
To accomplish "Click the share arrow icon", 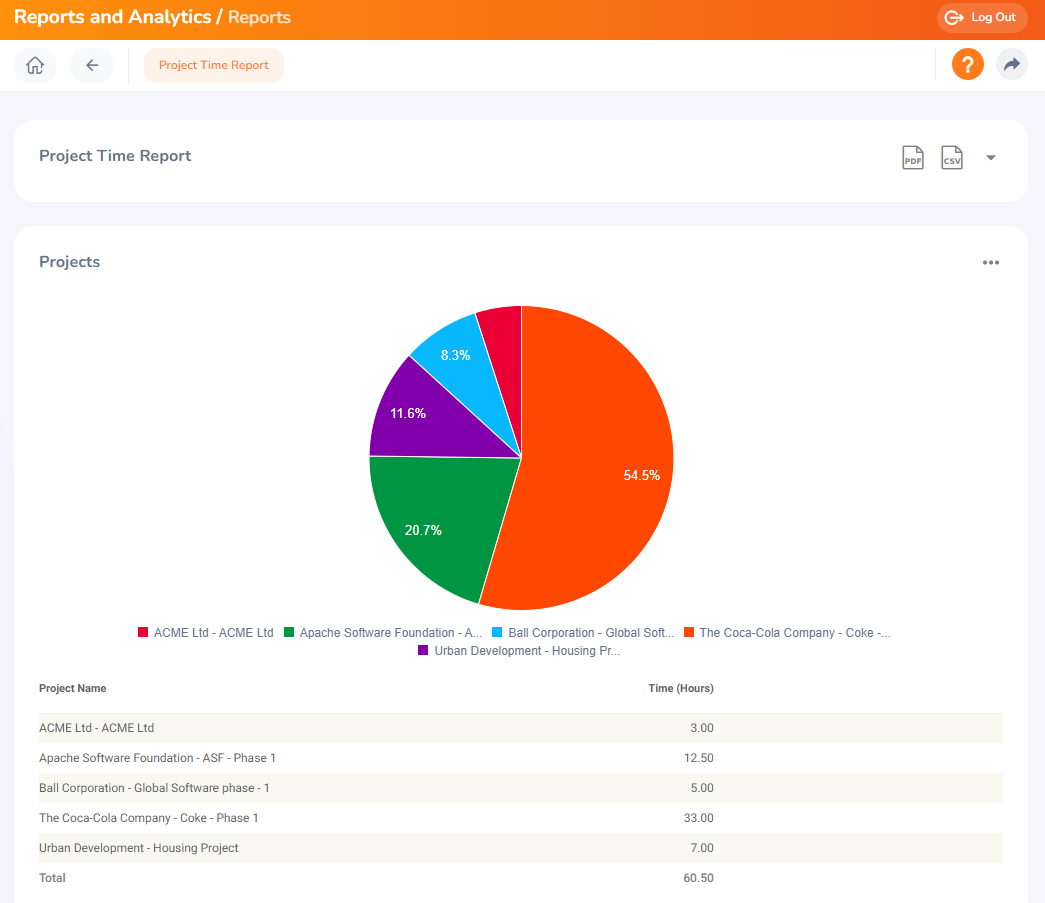I will tap(1012, 65).
